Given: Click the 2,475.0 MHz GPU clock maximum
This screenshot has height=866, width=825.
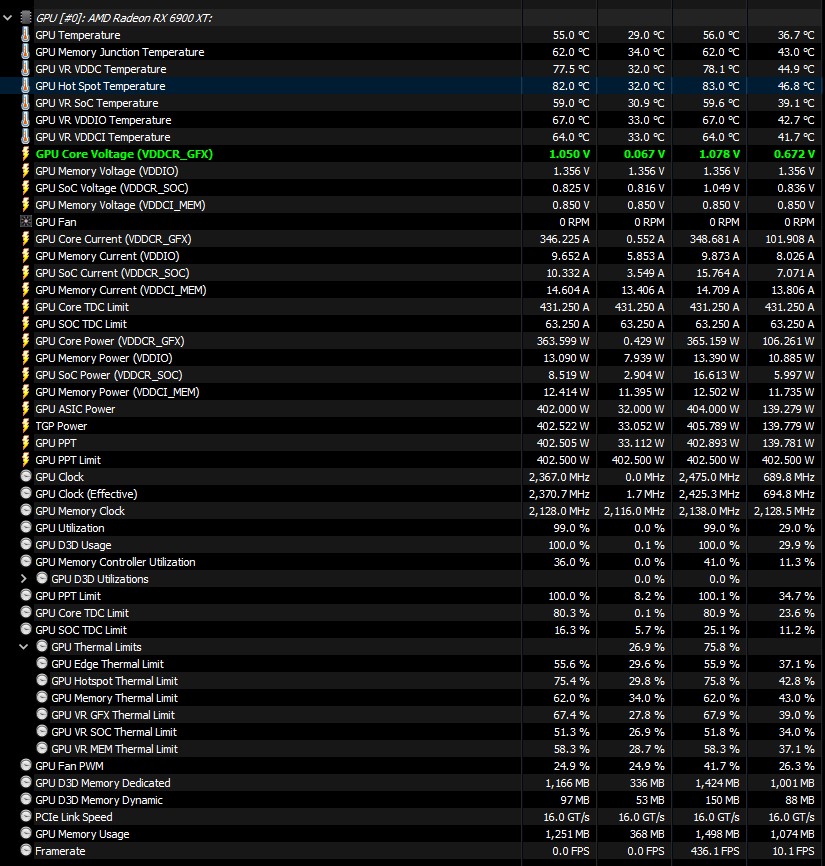Looking at the screenshot, I should 709,477.
